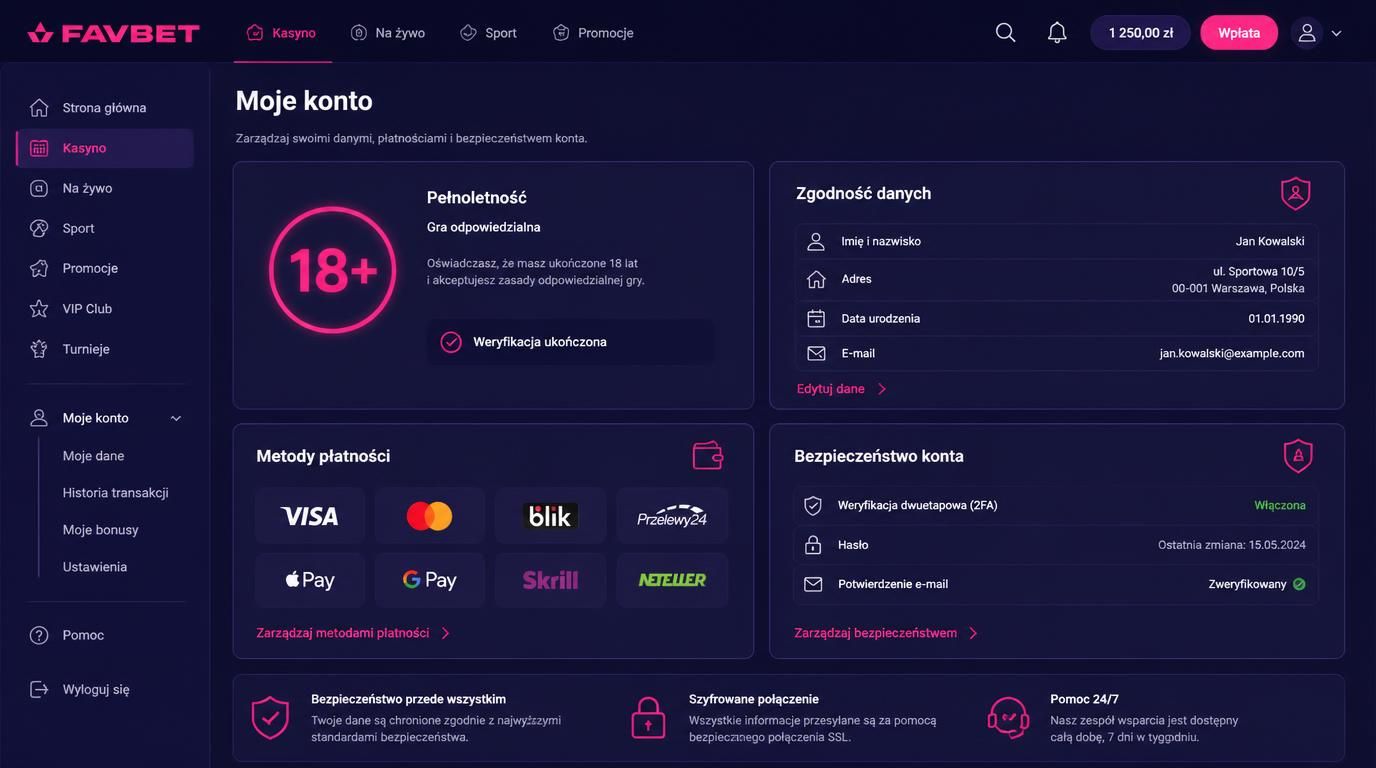This screenshot has width=1376, height=768.
Task: Click the wallet icon in Metody płatności
Action: [x=708, y=455]
